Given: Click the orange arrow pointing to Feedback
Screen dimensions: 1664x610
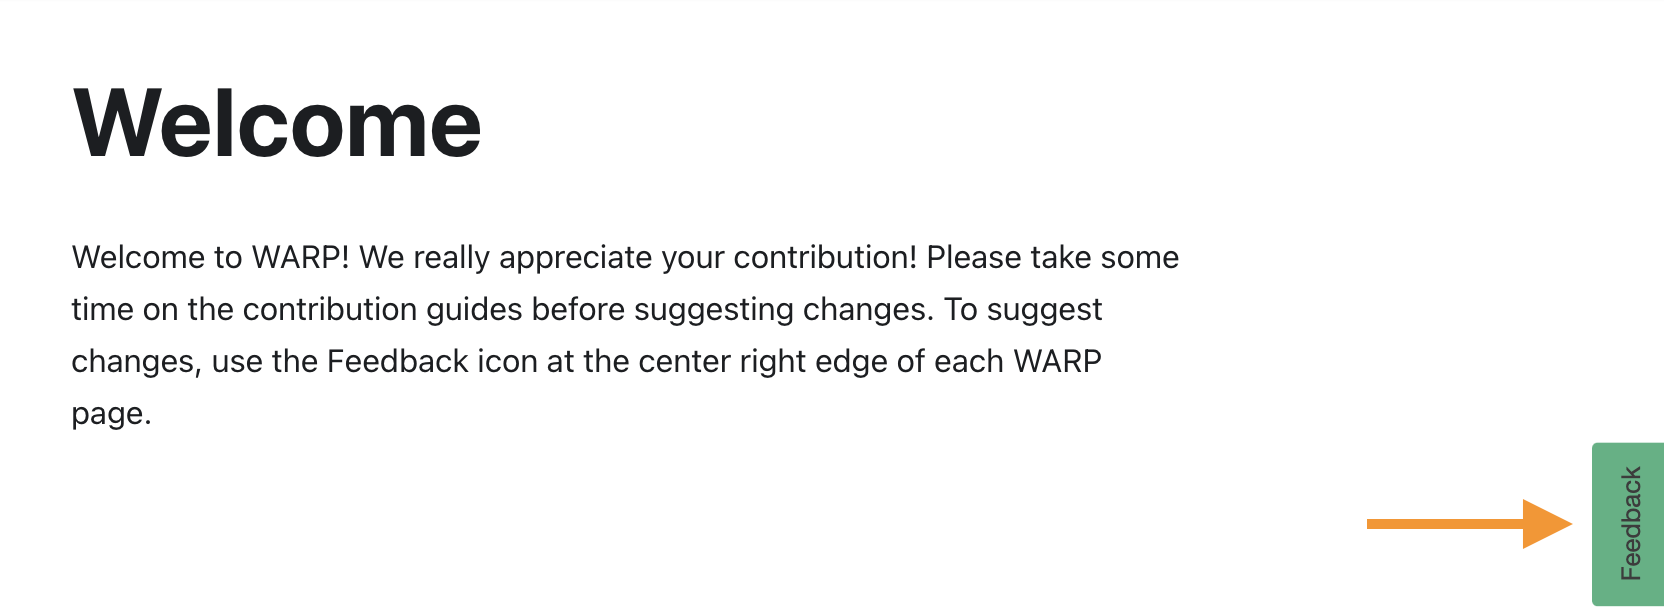Looking at the screenshot, I should (1469, 524).
